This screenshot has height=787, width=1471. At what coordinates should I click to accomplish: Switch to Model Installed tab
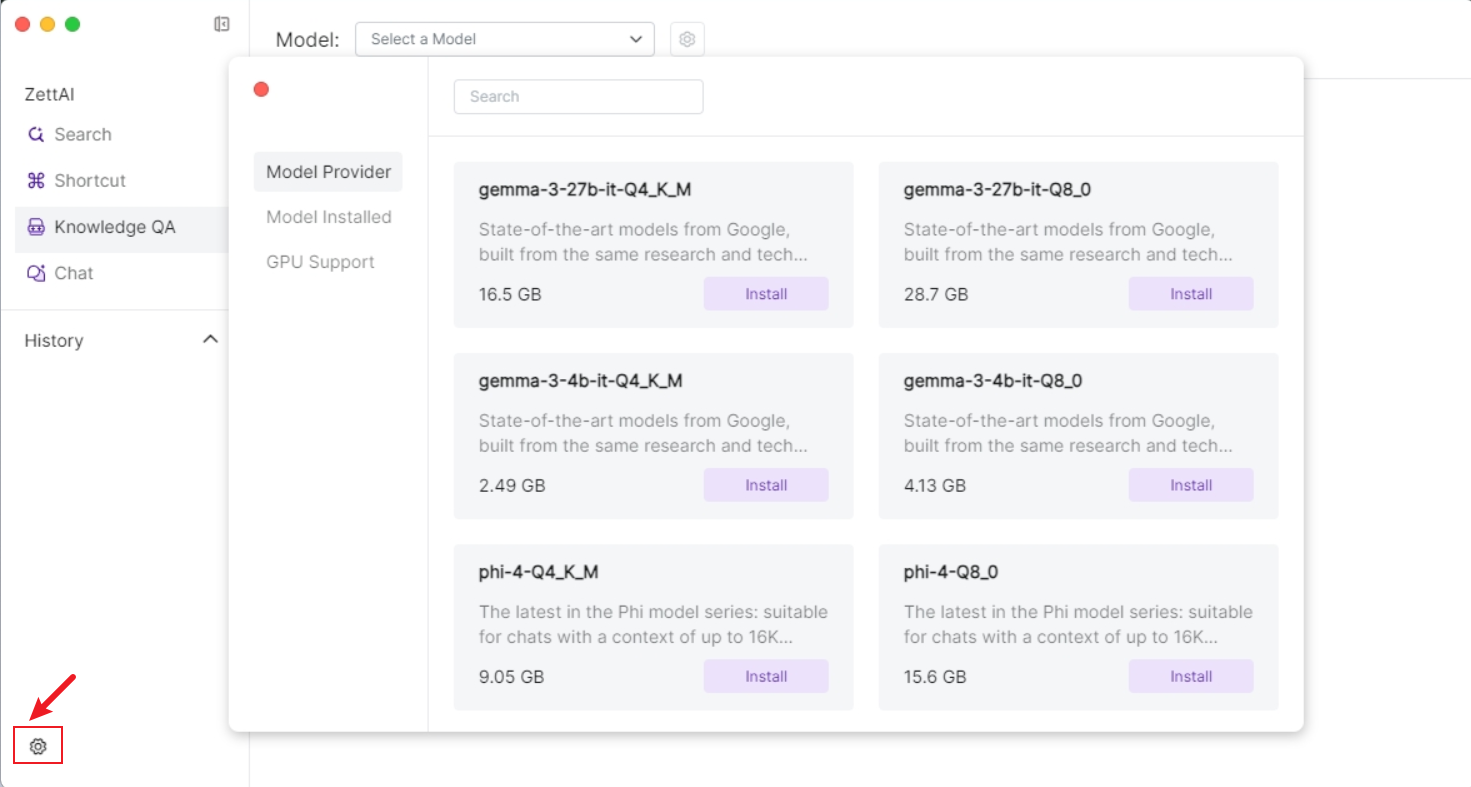point(328,217)
